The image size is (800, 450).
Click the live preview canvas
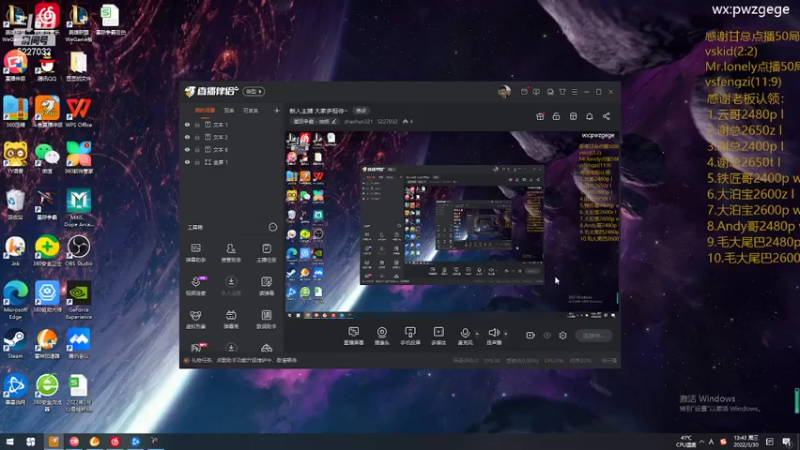[452, 225]
